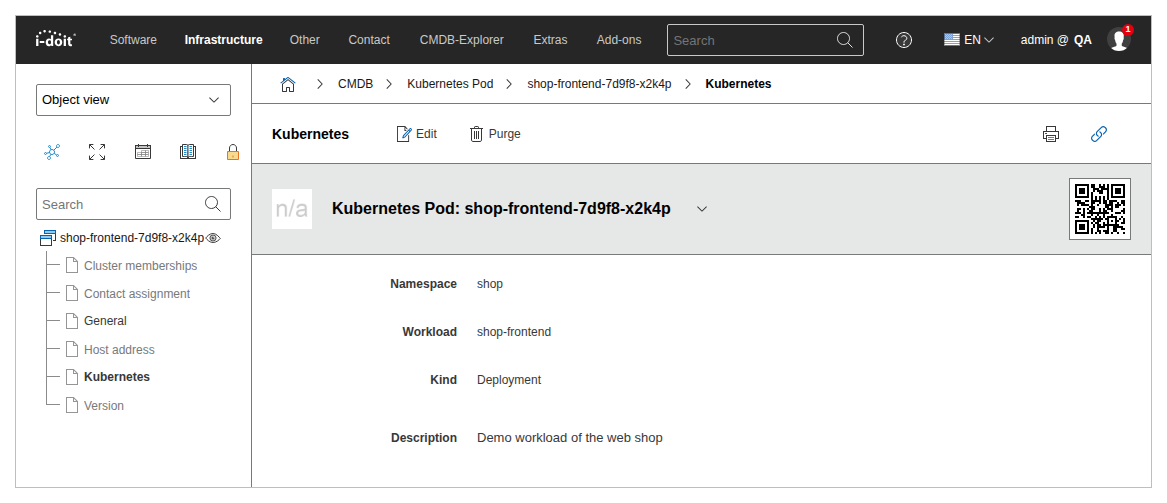Click the Edit button
1167x503 pixels.
click(417, 134)
